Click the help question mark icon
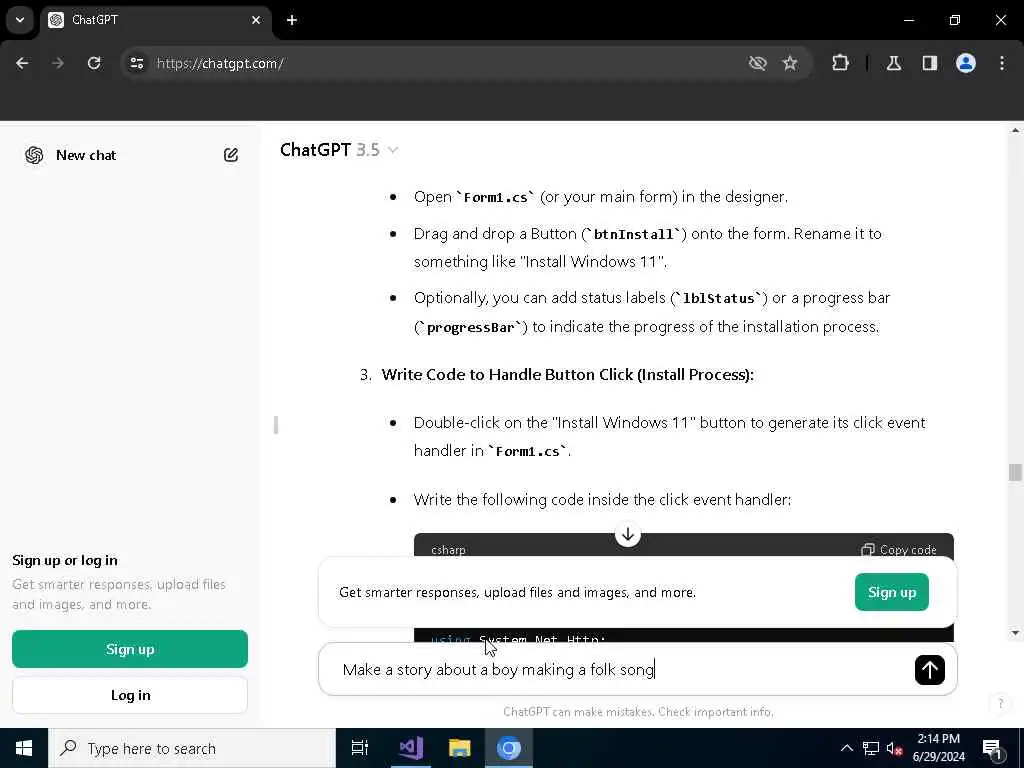The image size is (1024, 768). tap(1000, 703)
